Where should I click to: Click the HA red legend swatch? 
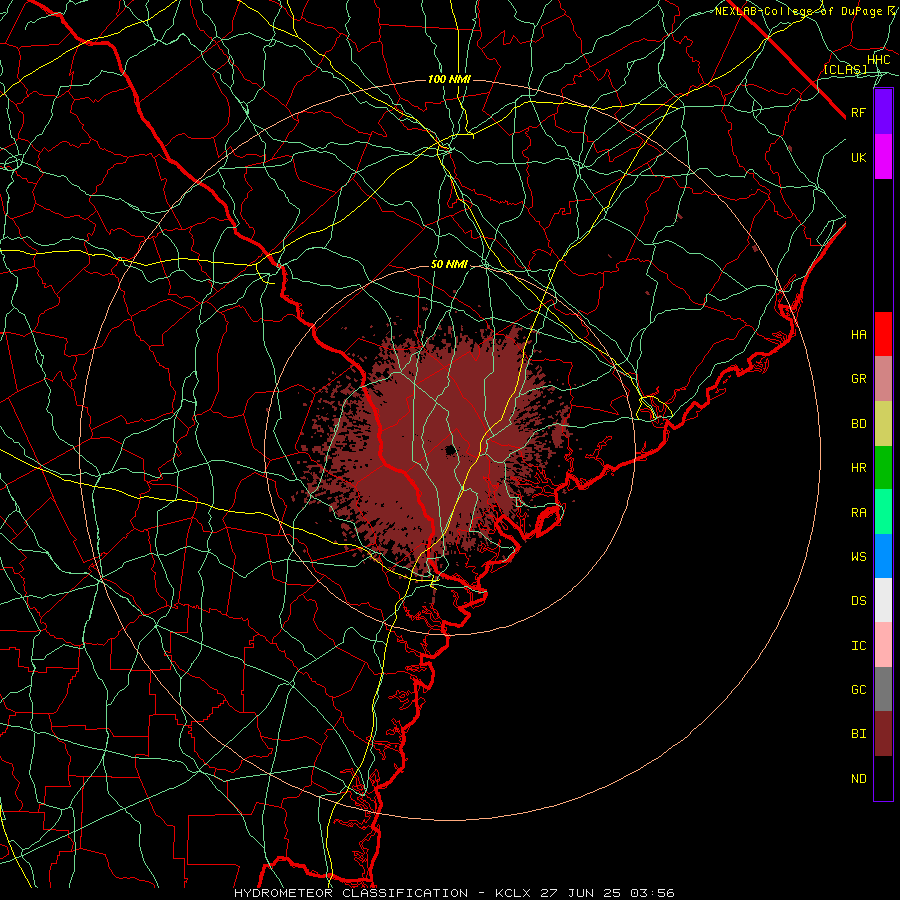tap(883, 334)
